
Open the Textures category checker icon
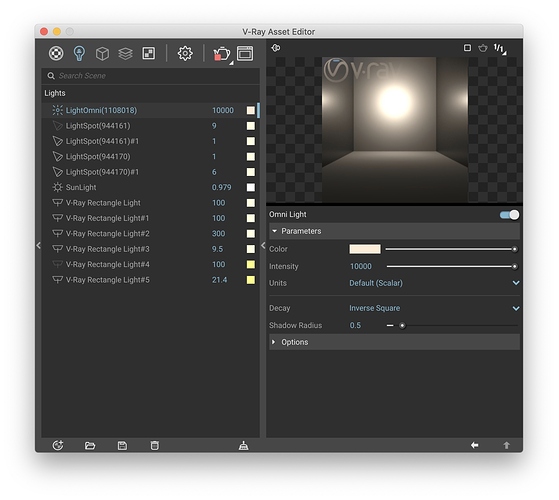149,53
